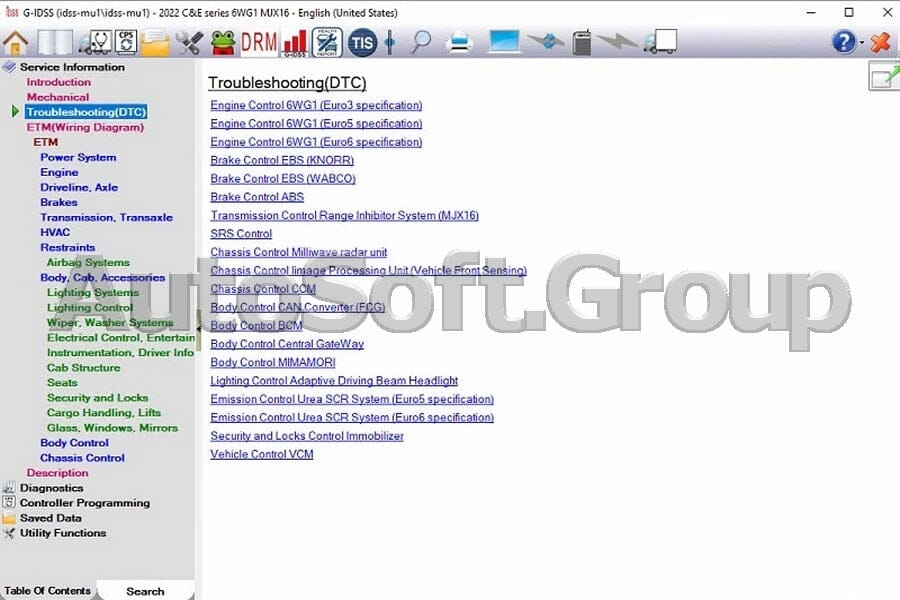Click the laptop screen icon
This screenshot has height=600, width=900.
pos(504,42)
